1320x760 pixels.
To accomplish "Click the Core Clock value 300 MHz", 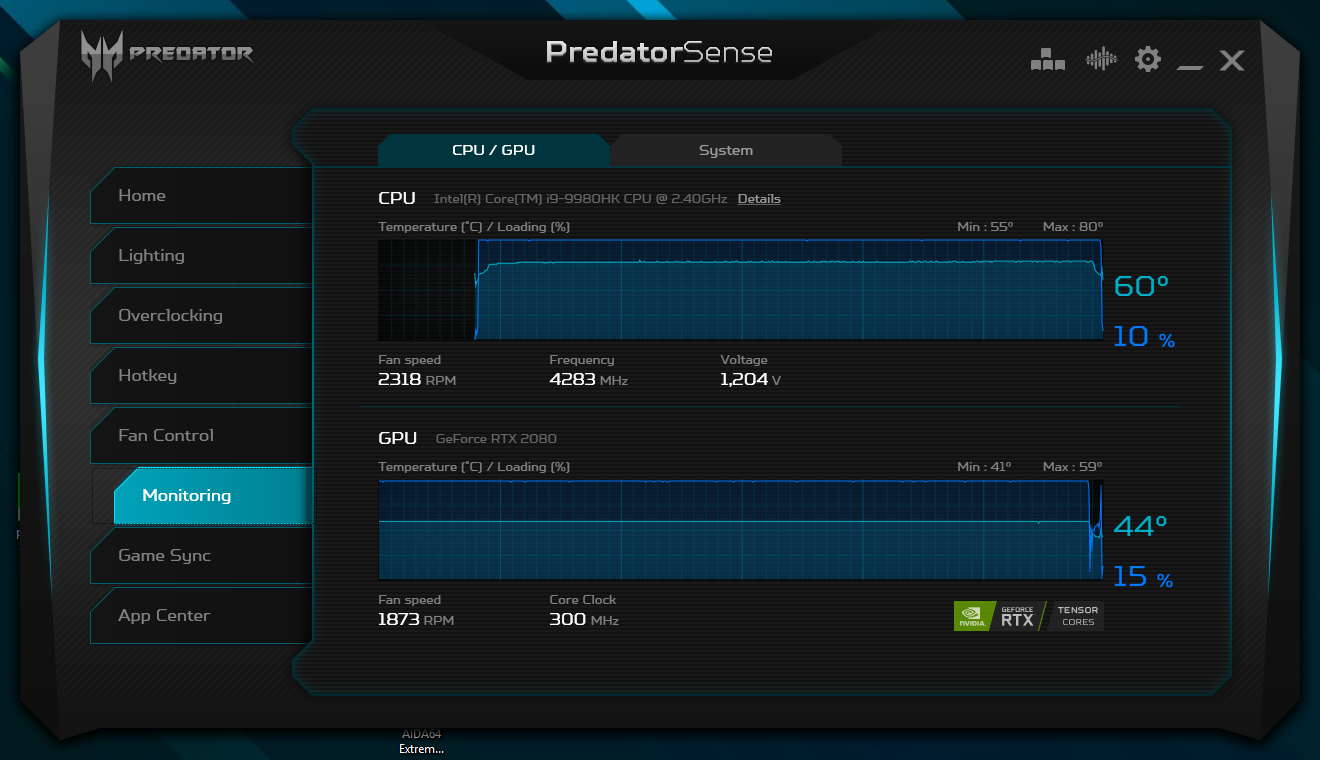I will click(x=584, y=620).
